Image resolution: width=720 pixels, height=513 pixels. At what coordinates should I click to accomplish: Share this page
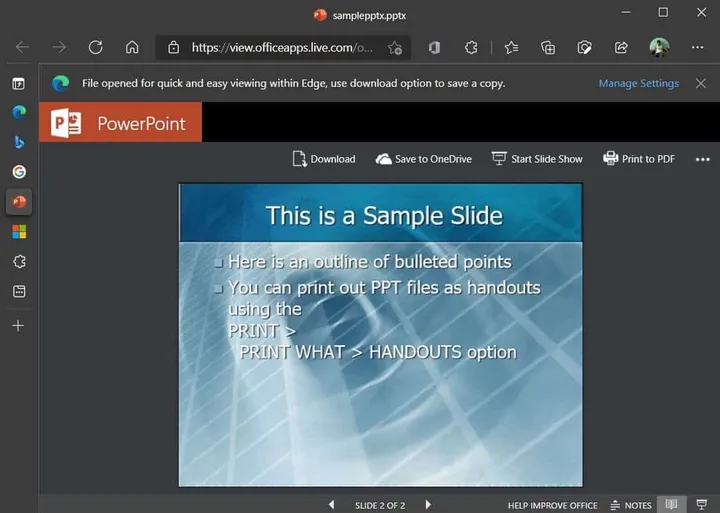tap(621, 47)
